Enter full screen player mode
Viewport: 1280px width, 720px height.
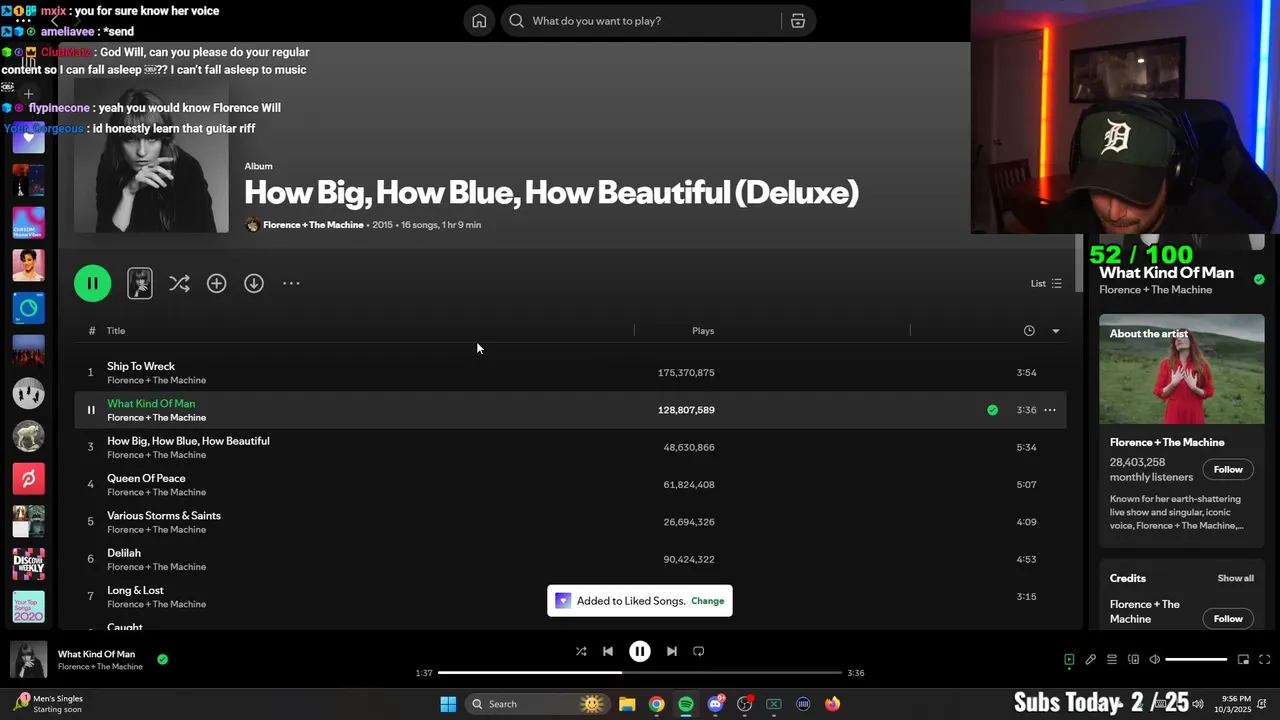[1264, 660]
